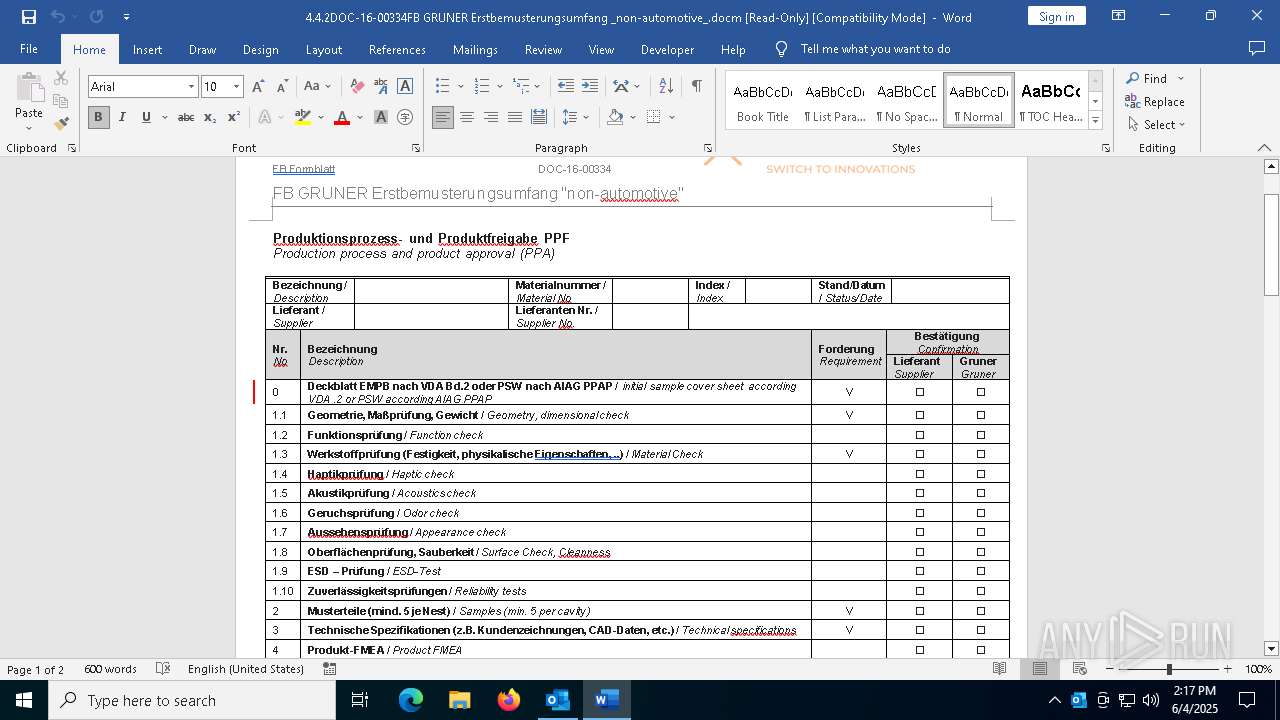Image resolution: width=1280 pixels, height=720 pixels.
Task: Adjust the zoom slider
Action: [1168, 669]
